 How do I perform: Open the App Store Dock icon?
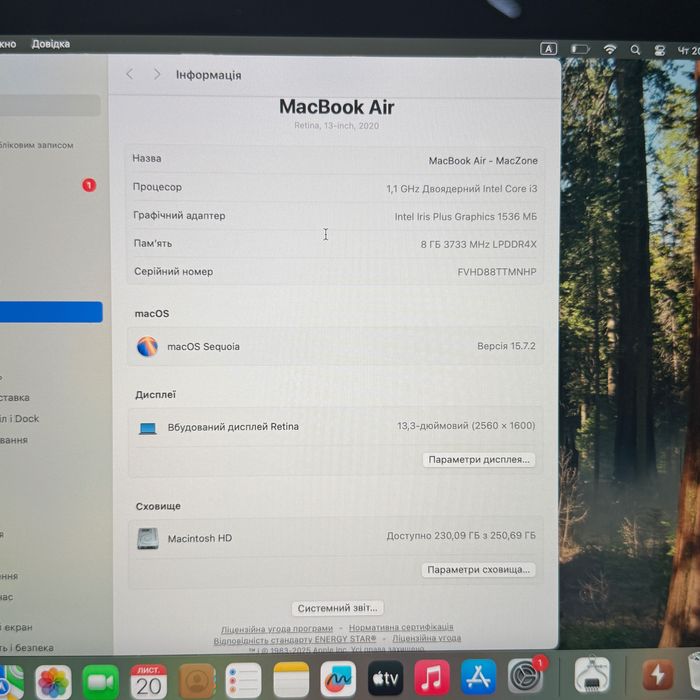click(x=478, y=677)
